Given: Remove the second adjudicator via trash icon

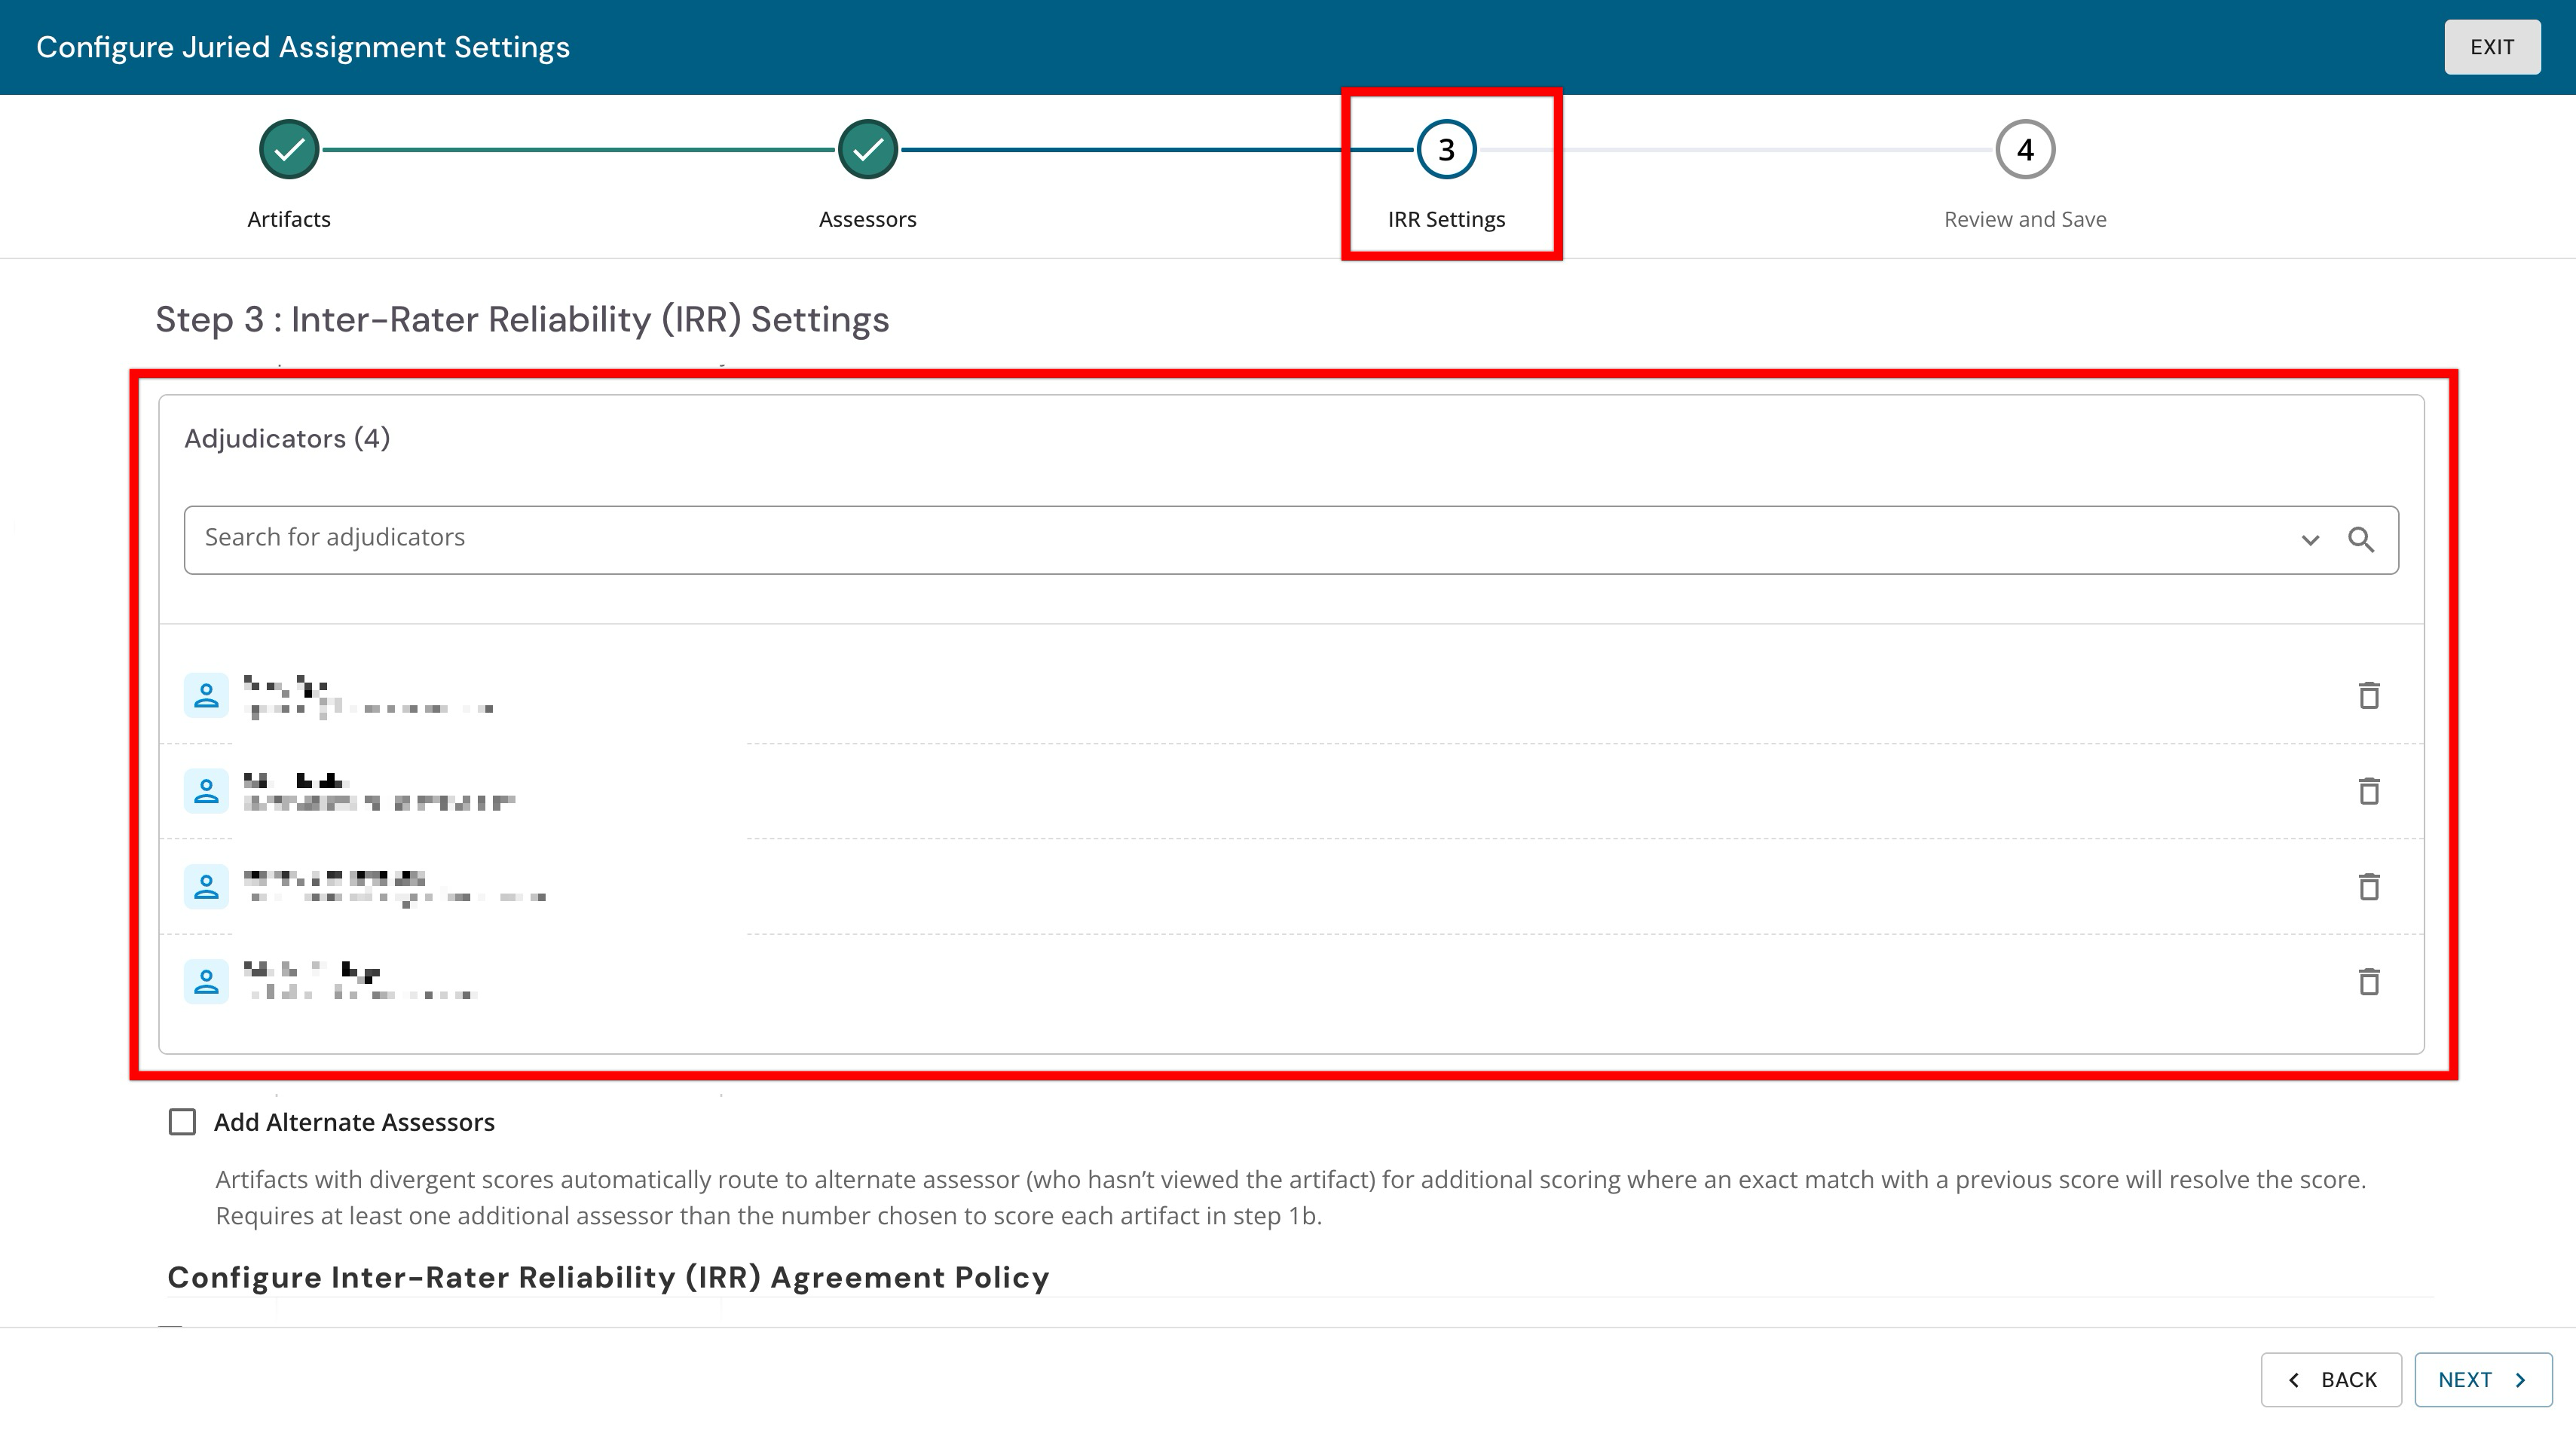Looking at the screenshot, I should pos(2368,791).
